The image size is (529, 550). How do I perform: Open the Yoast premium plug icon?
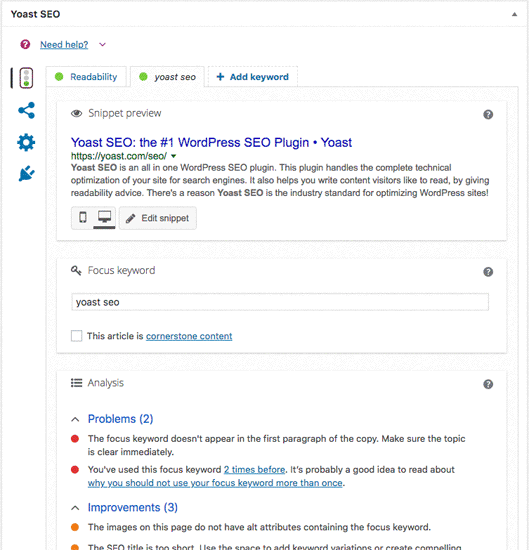[27, 174]
